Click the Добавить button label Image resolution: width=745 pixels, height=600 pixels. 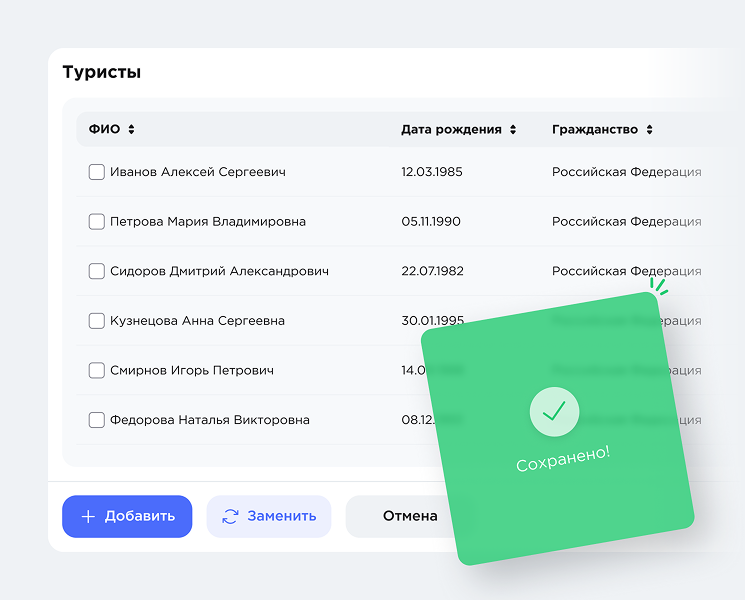tap(140, 517)
